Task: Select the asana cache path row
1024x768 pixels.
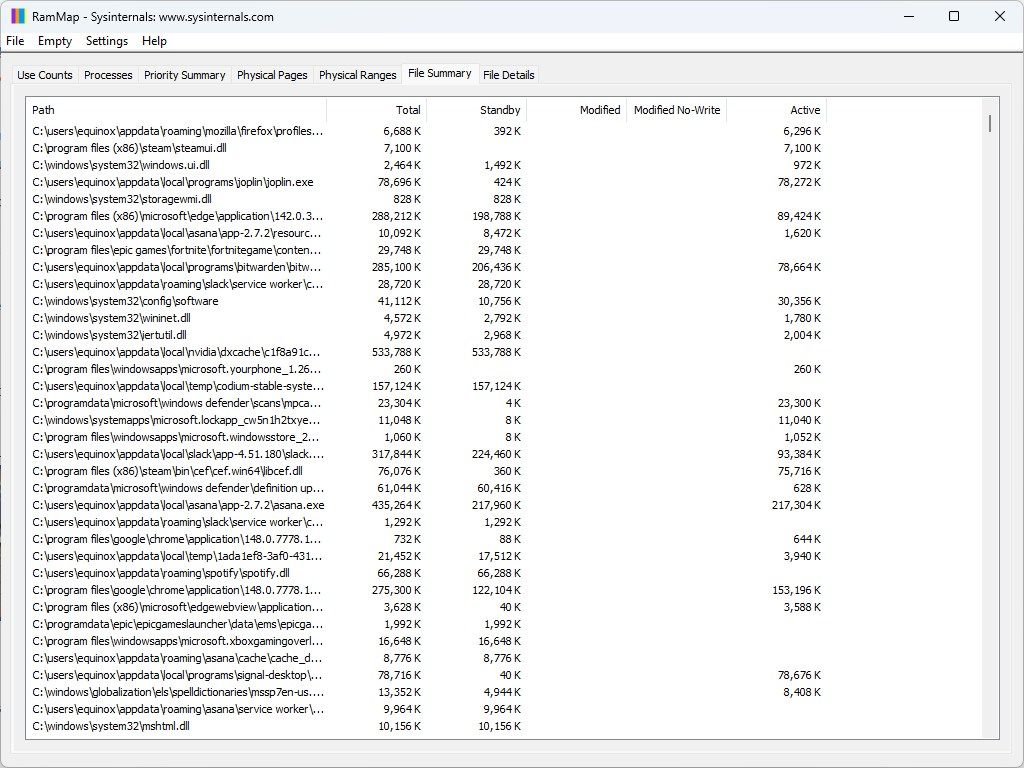Action: [427, 658]
